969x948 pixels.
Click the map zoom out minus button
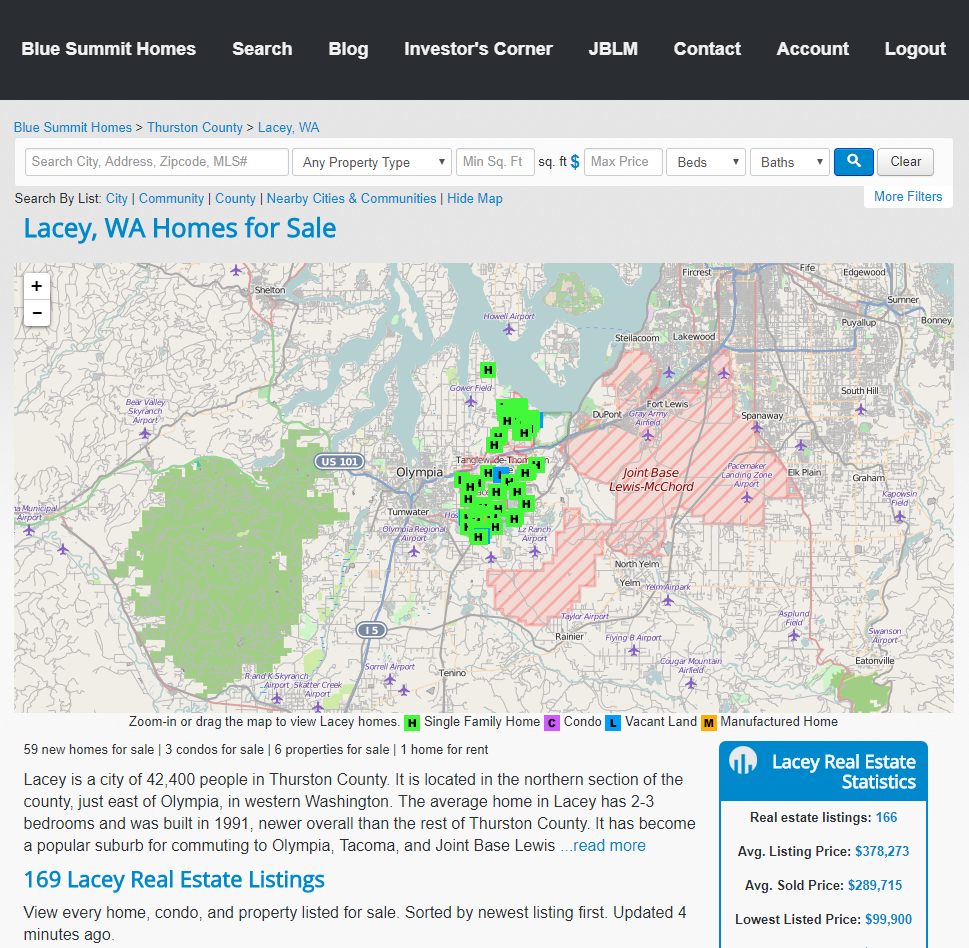coord(37,313)
